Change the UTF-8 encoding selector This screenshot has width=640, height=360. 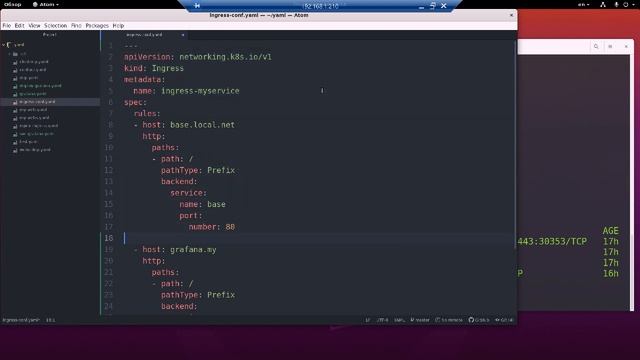pyautogui.click(x=382, y=320)
